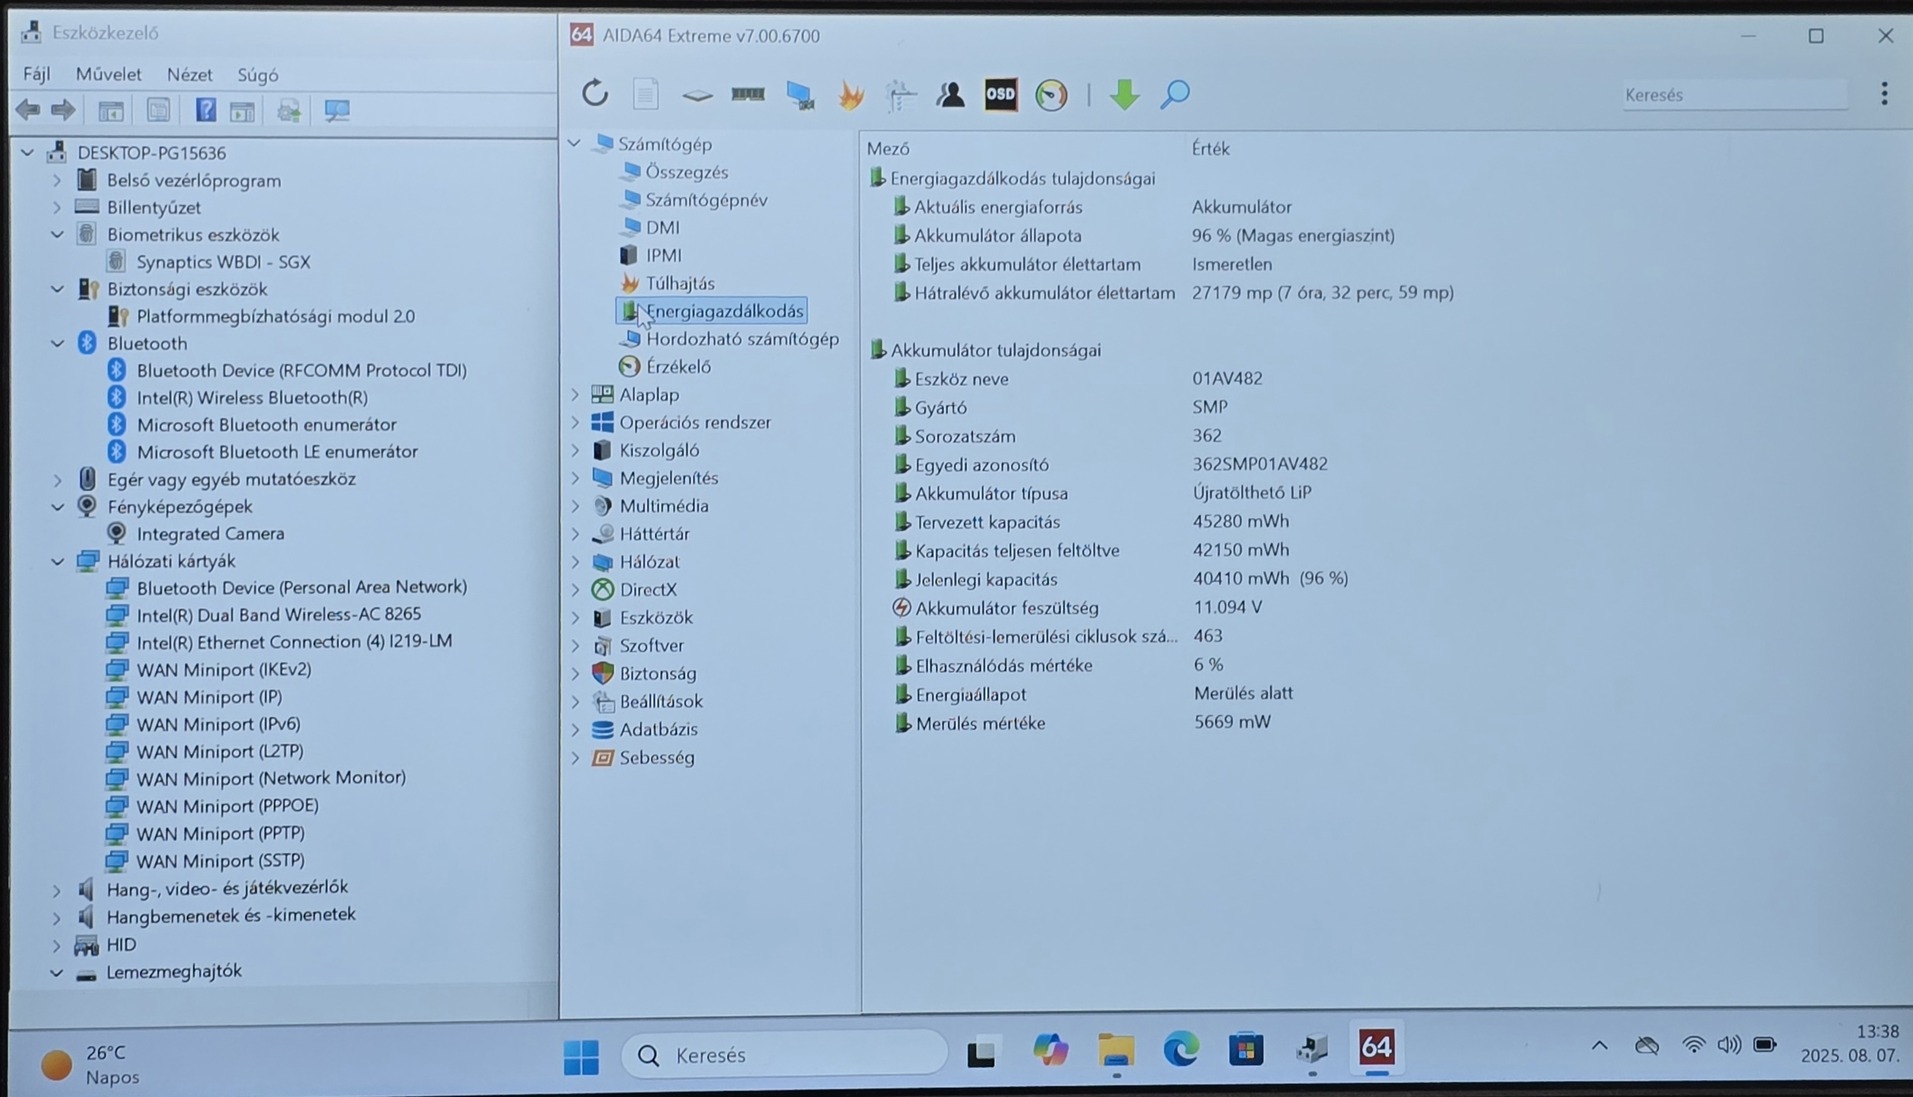Image resolution: width=1913 pixels, height=1097 pixels.
Task: Show hidden system tray icons
Action: [1599, 1046]
